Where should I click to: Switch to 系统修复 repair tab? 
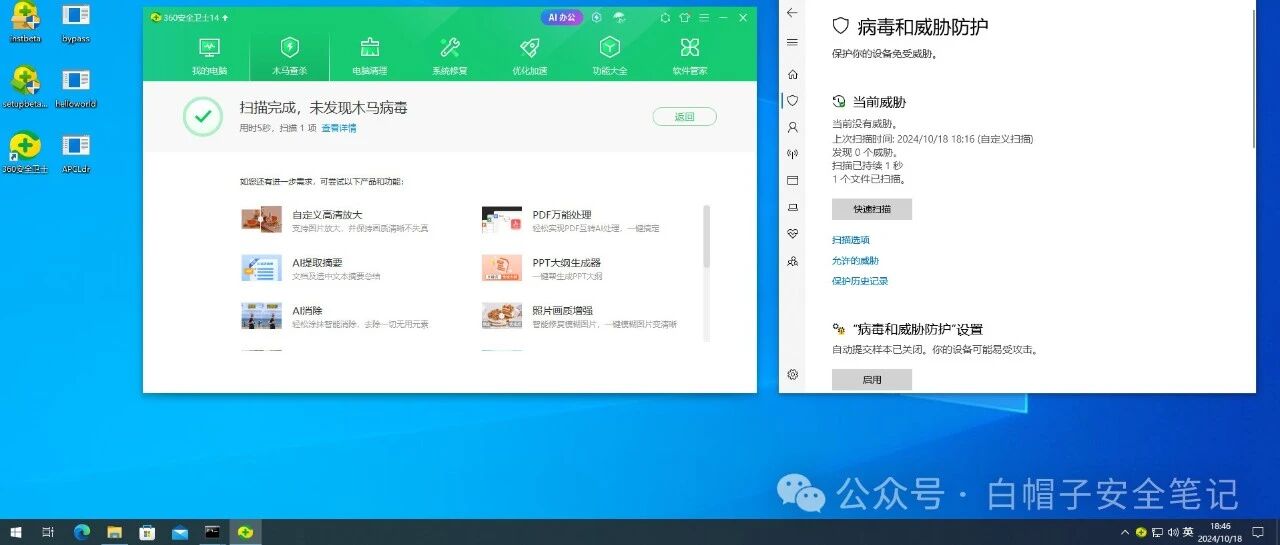click(x=449, y=56)
